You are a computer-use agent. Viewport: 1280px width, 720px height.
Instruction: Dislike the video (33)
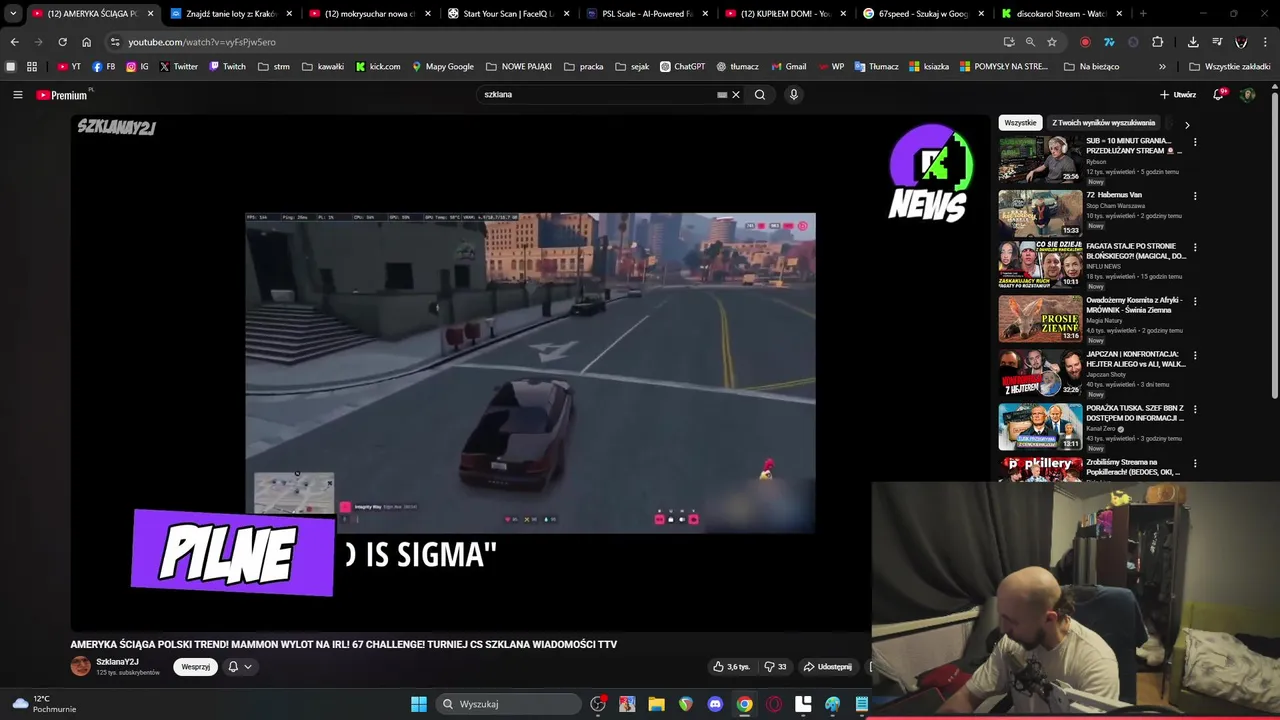[775, 667]
